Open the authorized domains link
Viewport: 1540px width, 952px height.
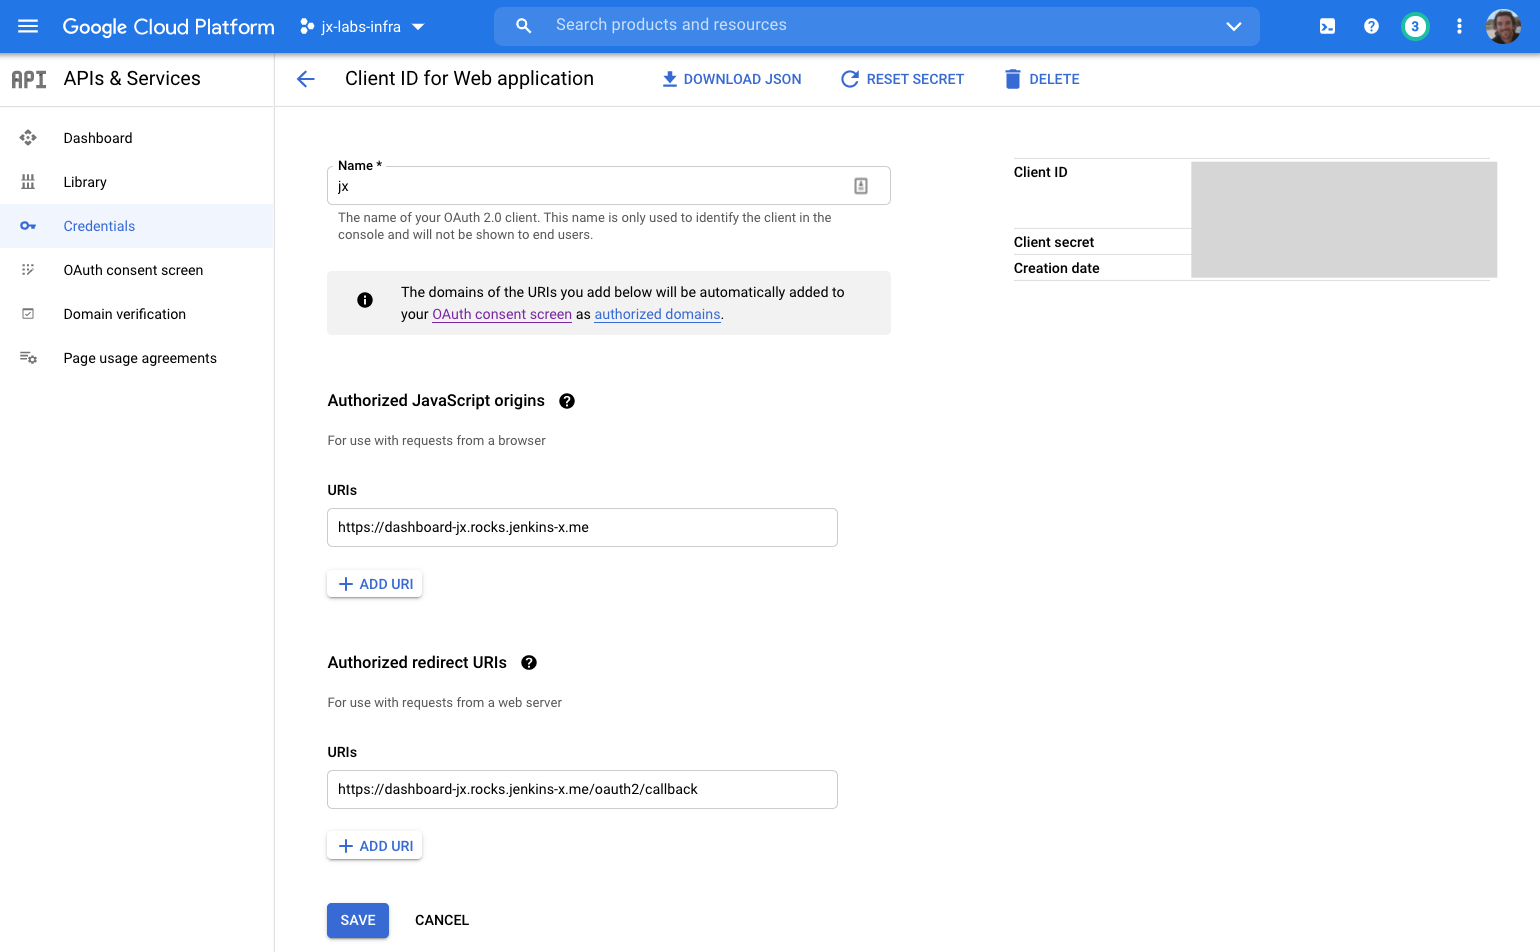coord(658,314)
